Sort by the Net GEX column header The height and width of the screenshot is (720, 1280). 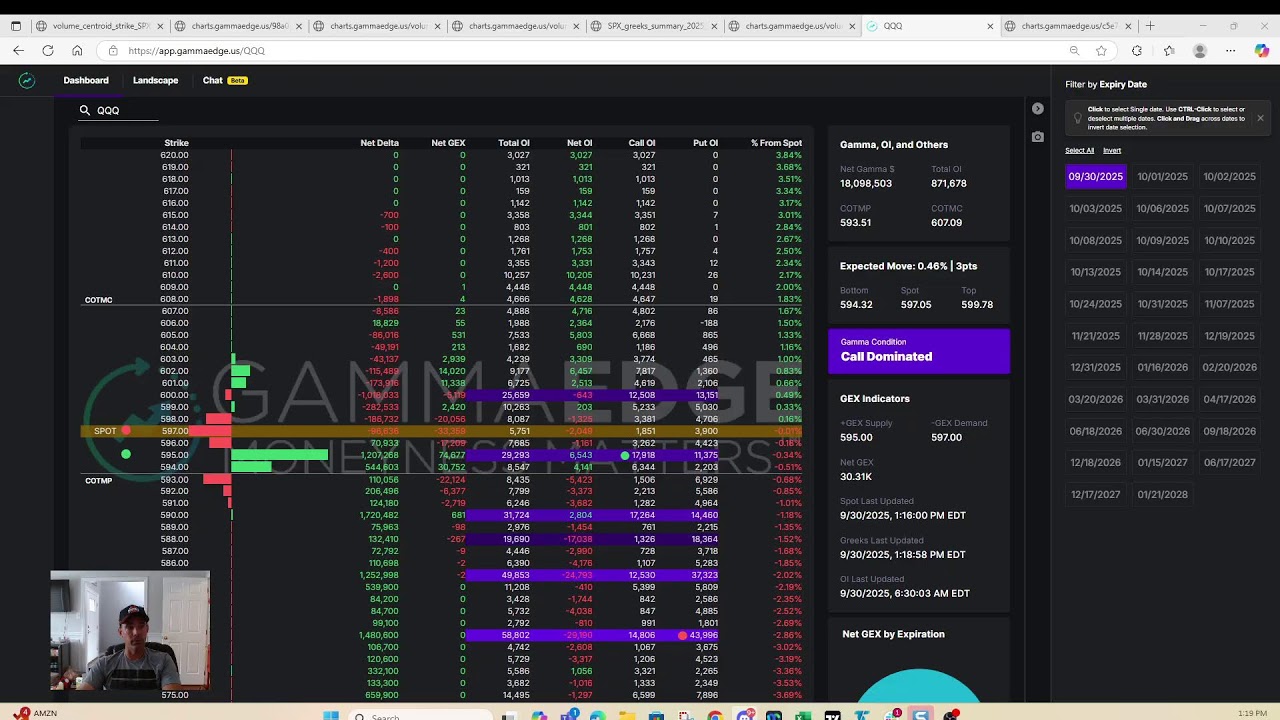(x=448, y=143)
